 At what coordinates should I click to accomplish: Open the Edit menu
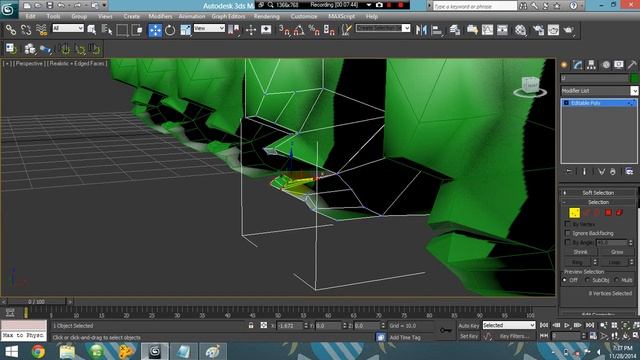click(x=31, y=16)
